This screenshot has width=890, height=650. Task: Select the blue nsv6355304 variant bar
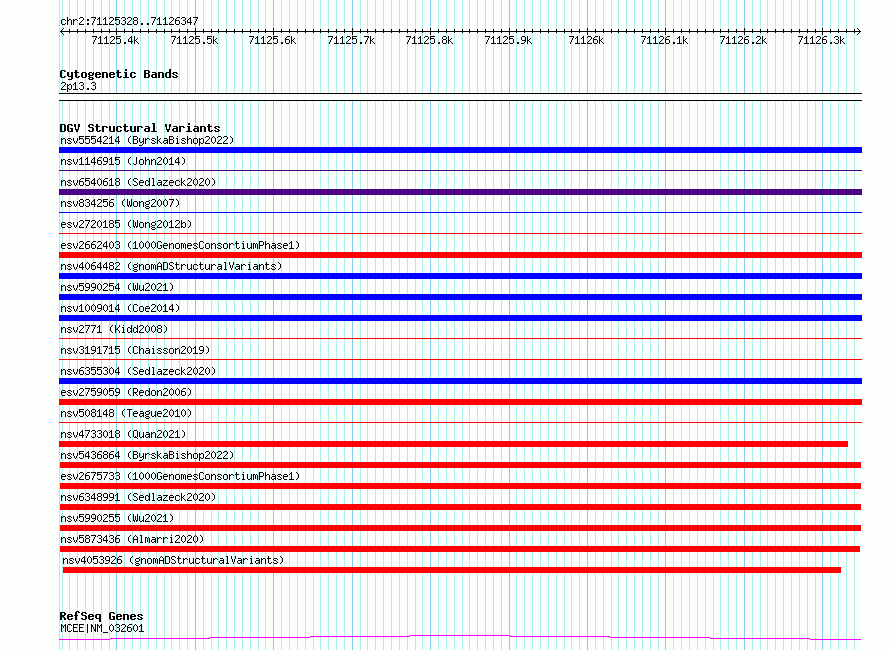(x=460, y=381)
